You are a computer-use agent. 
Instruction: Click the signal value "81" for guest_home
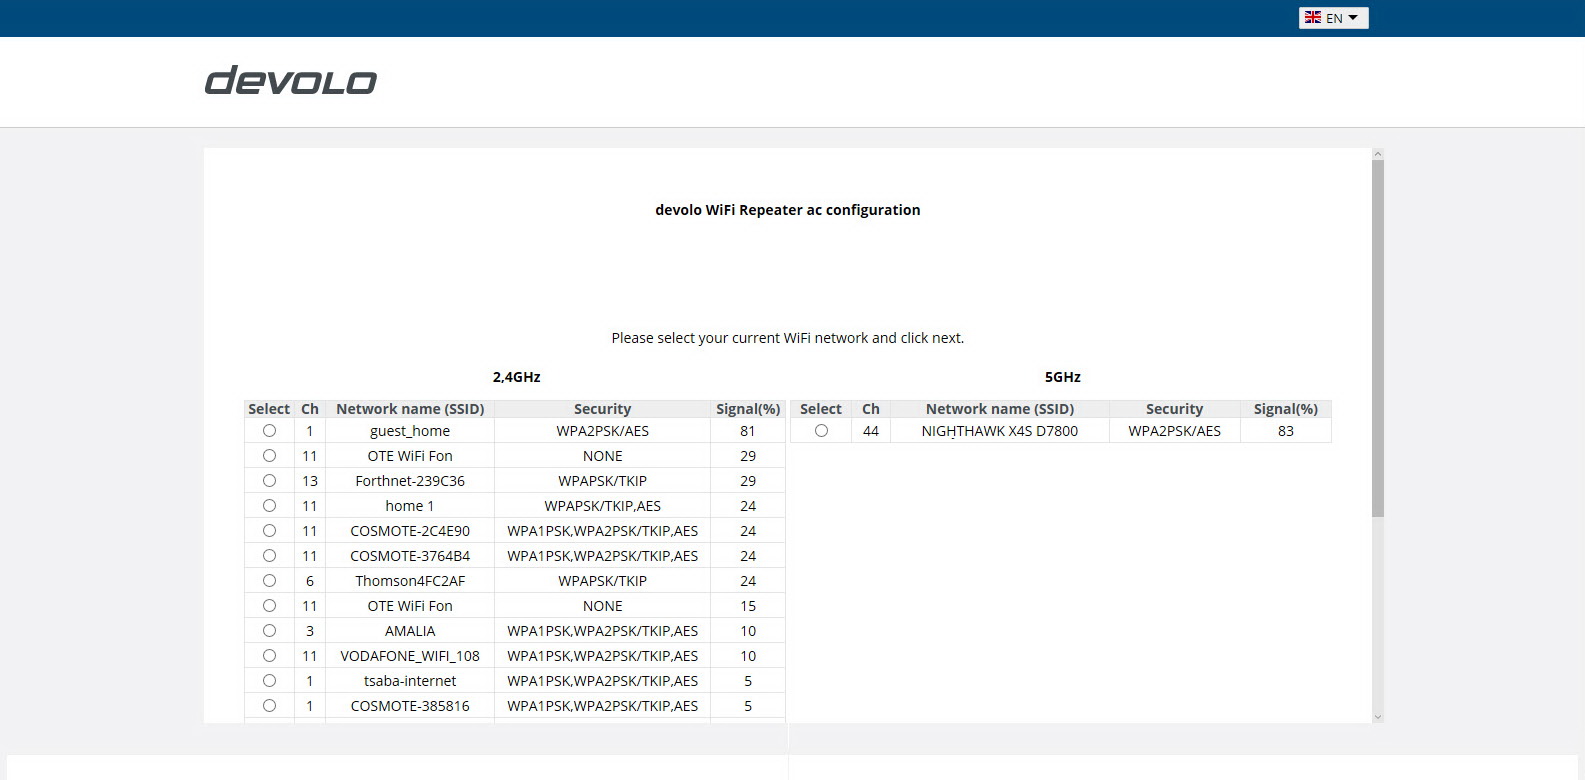[748, 431]
